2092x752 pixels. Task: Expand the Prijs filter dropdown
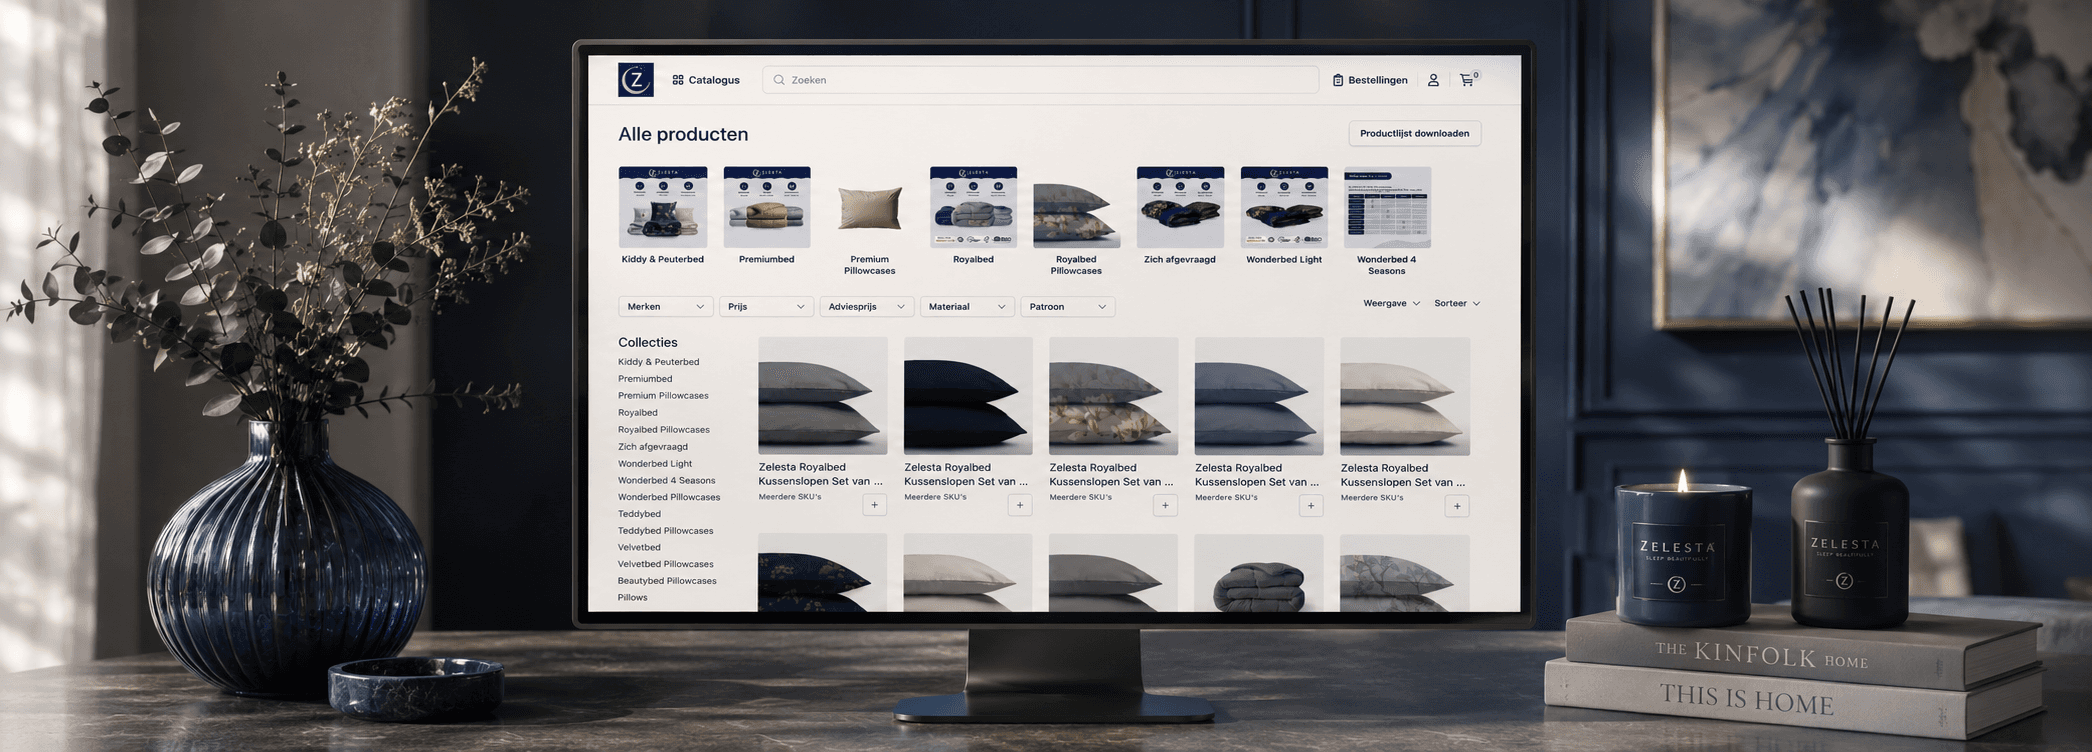click(766, 307)
